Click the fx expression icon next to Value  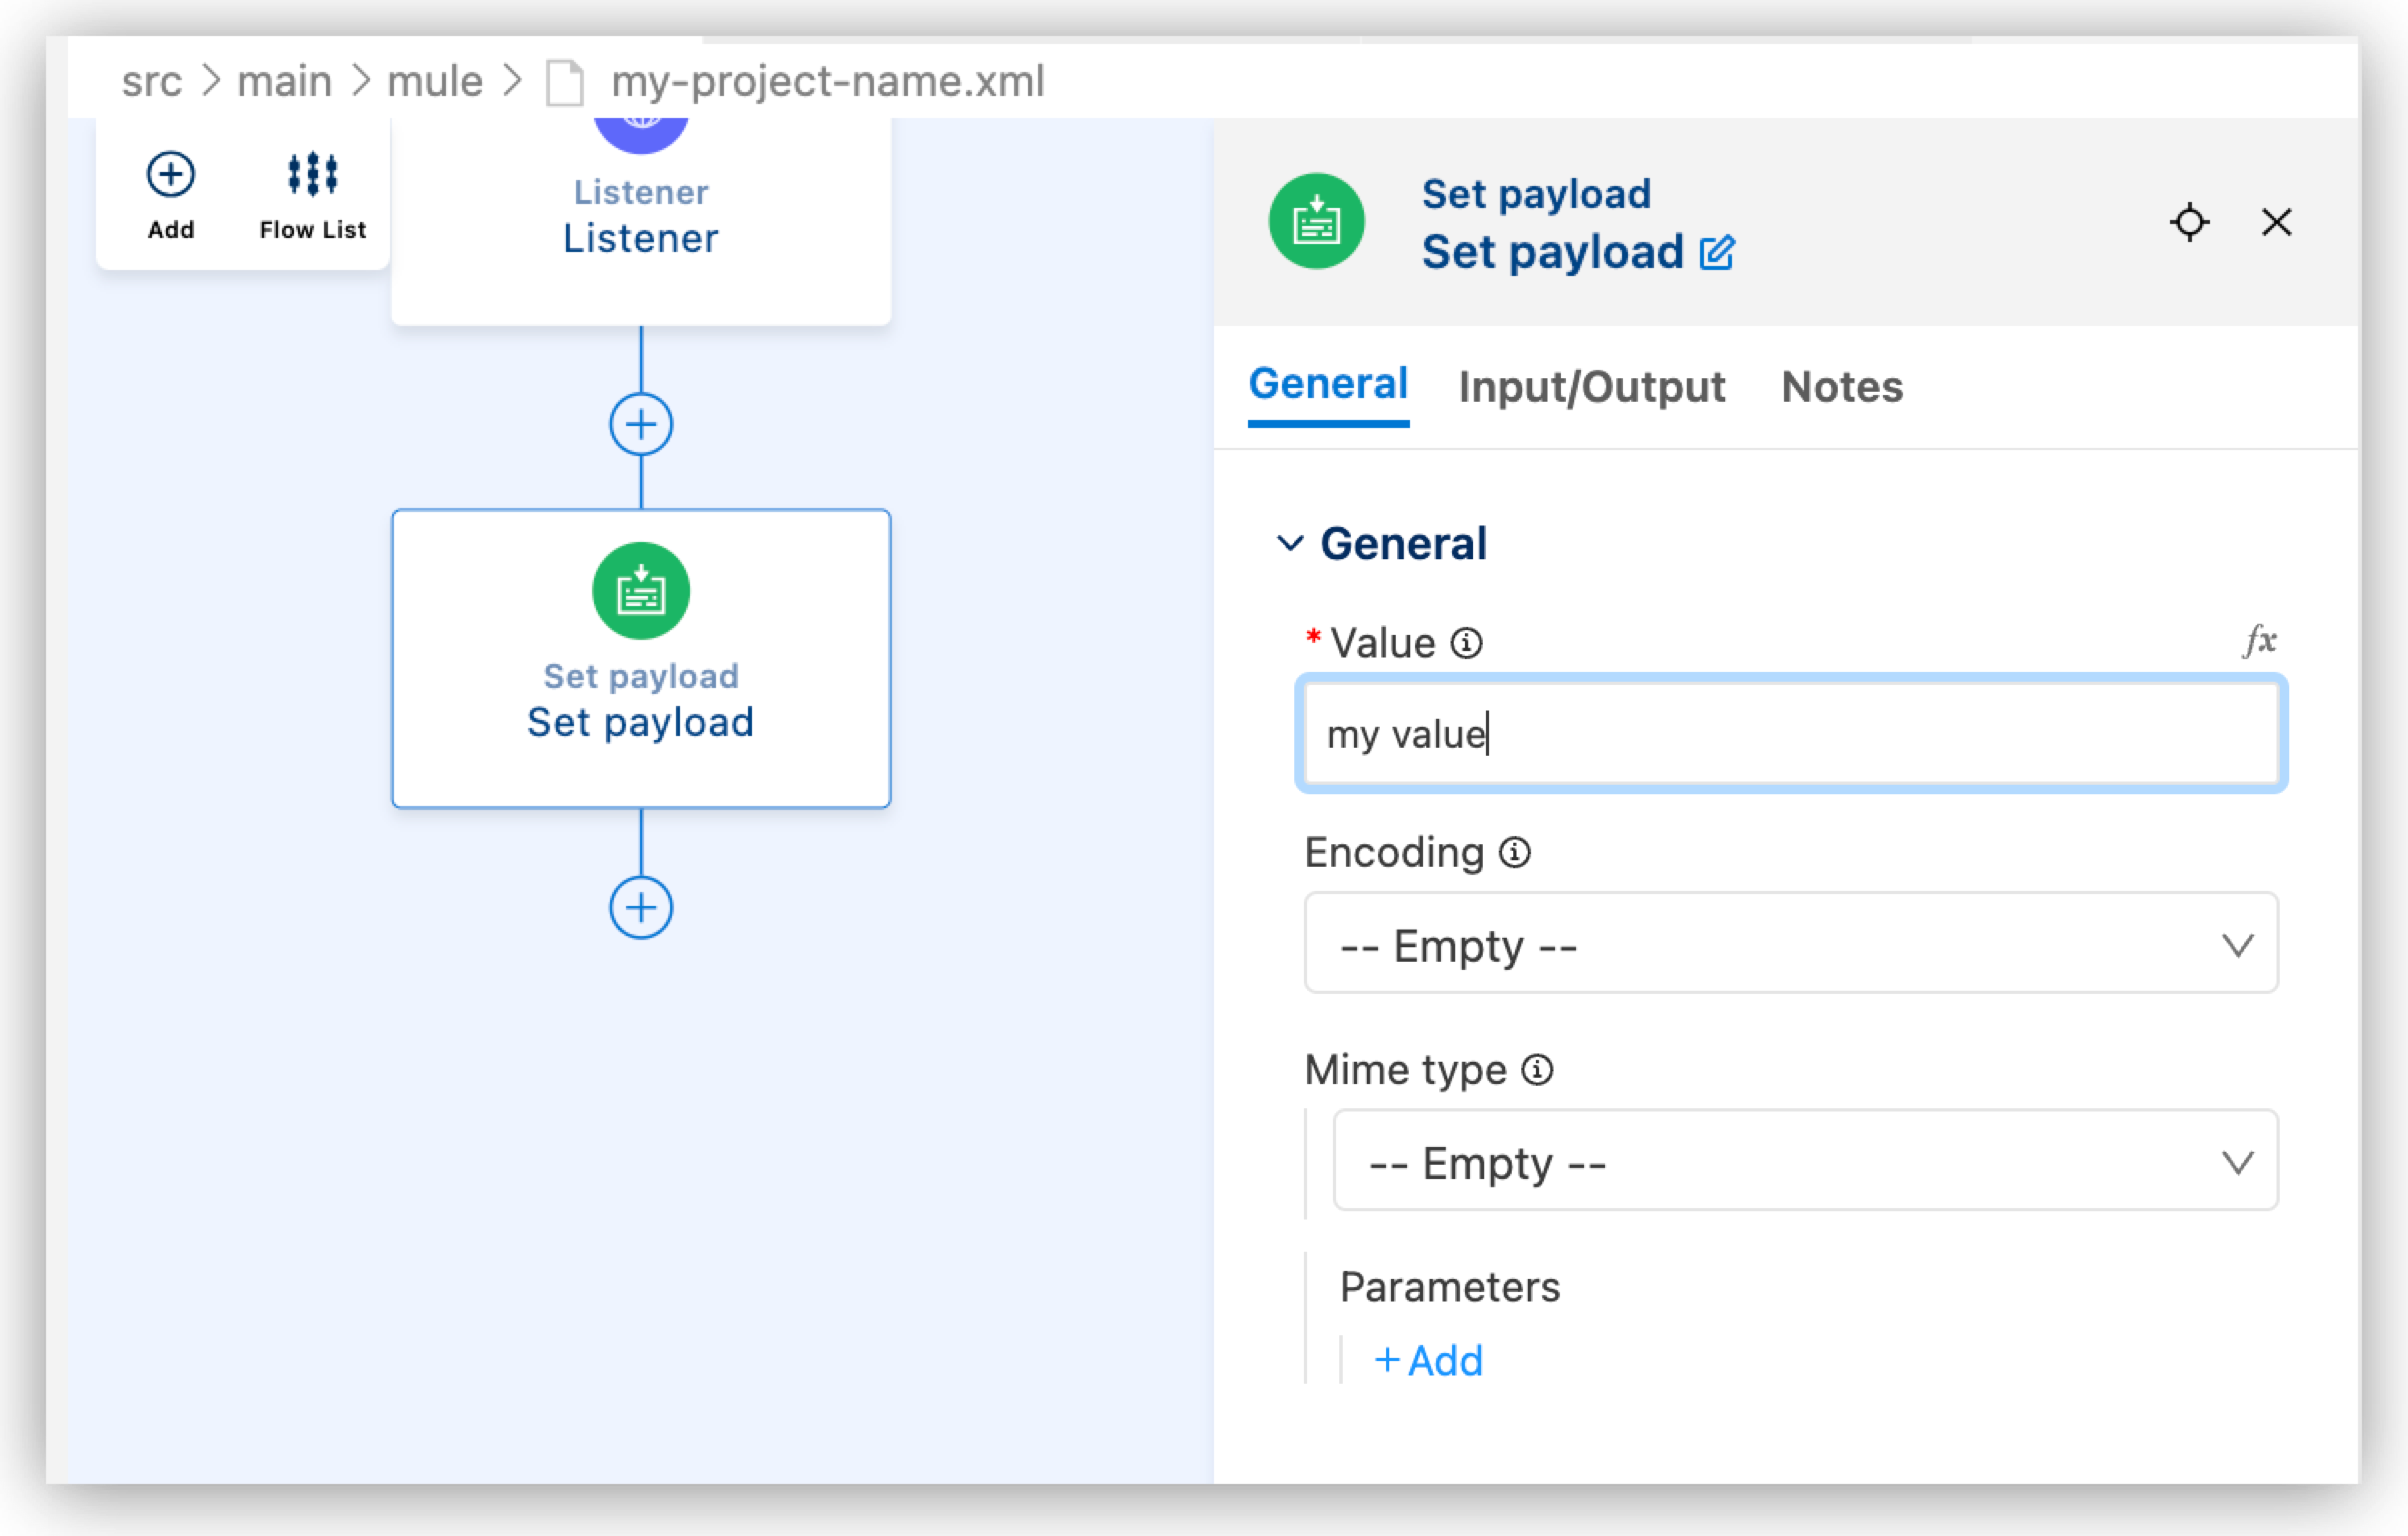coord(2261,640)
